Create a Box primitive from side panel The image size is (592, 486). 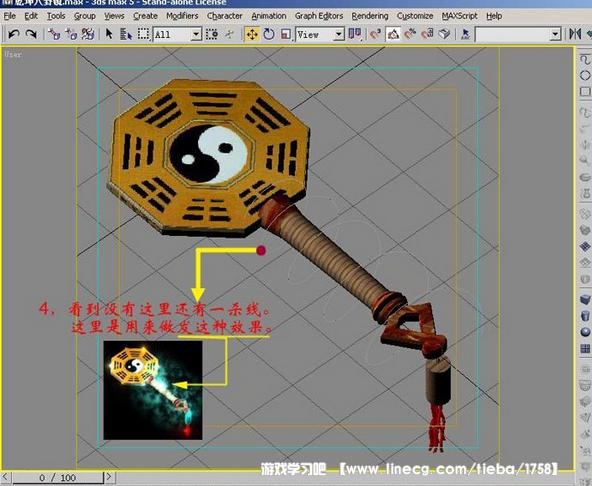tap(585, 299)
